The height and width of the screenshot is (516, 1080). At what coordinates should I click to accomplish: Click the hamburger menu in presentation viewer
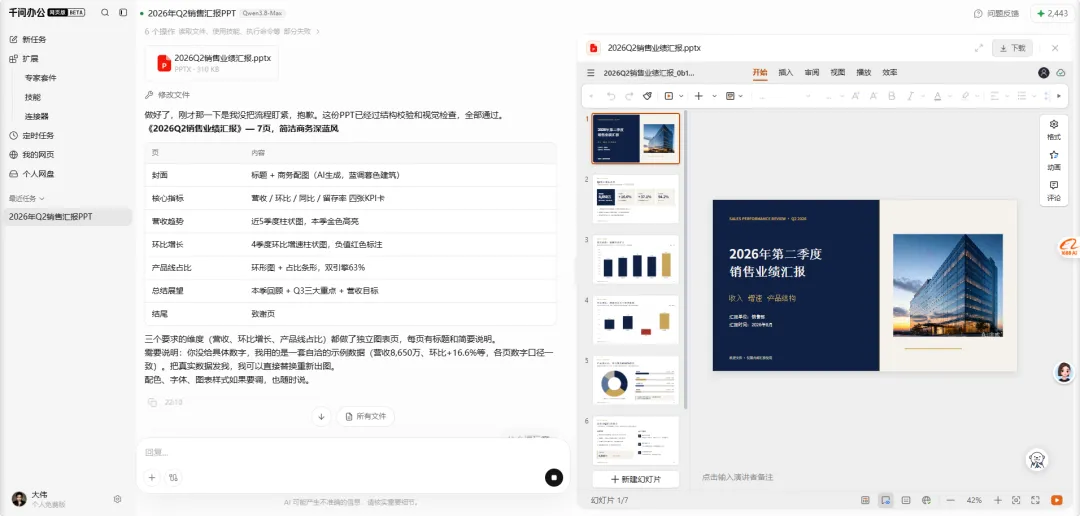(x=591, y=72)
